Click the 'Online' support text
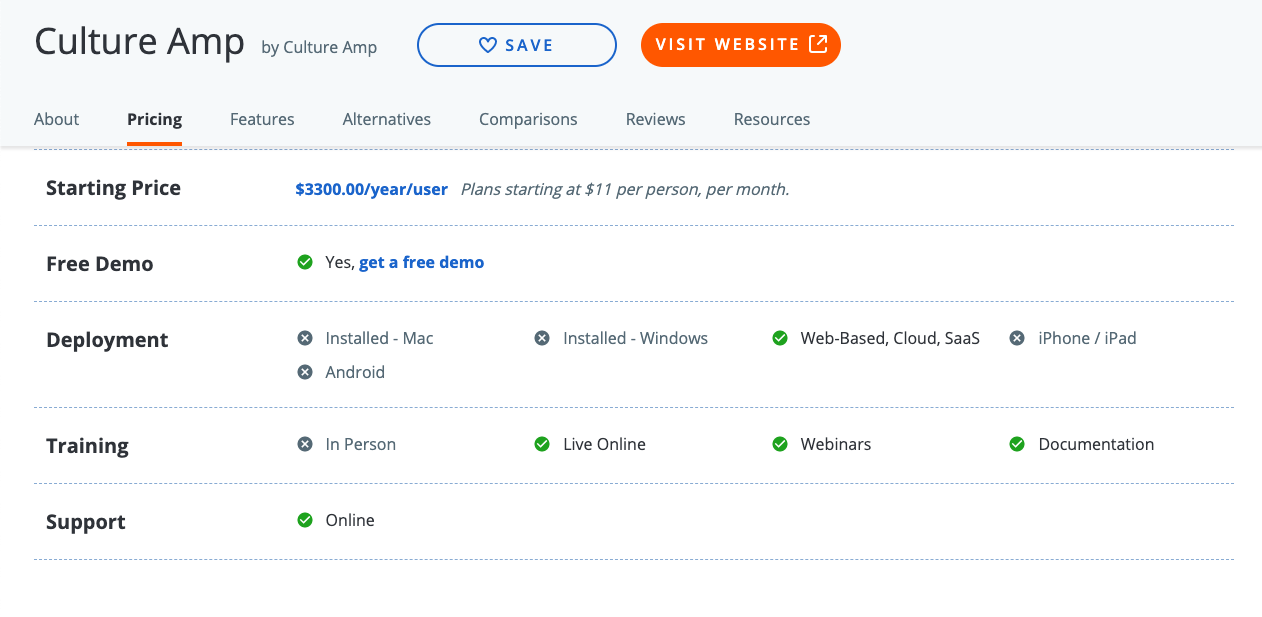1262x617 pixels. (350, 520)
